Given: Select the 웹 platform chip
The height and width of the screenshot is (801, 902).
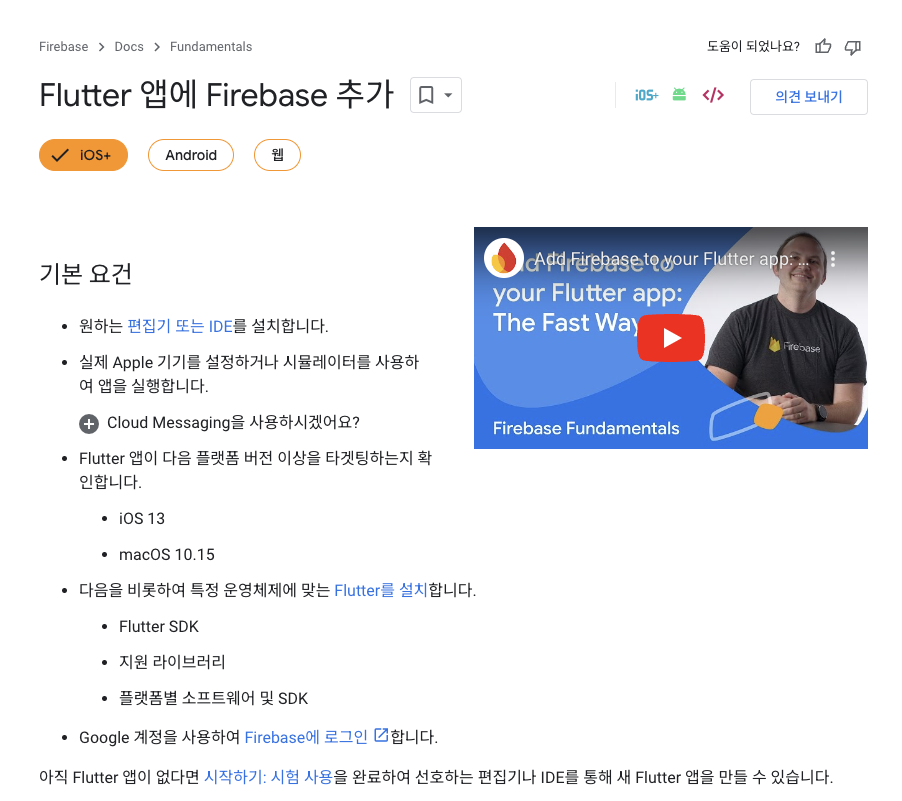Looking at the screenshot, I should pos(277,155).
